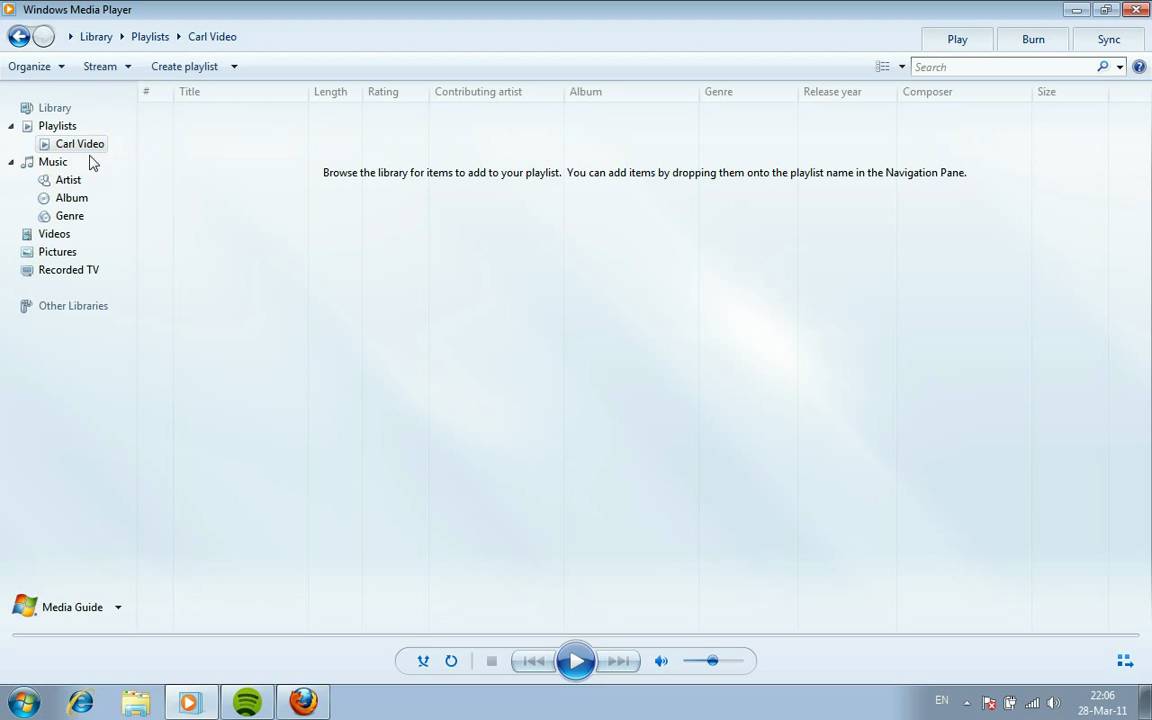Open Windows Explorer from the taskbar

tap(136, 702)
